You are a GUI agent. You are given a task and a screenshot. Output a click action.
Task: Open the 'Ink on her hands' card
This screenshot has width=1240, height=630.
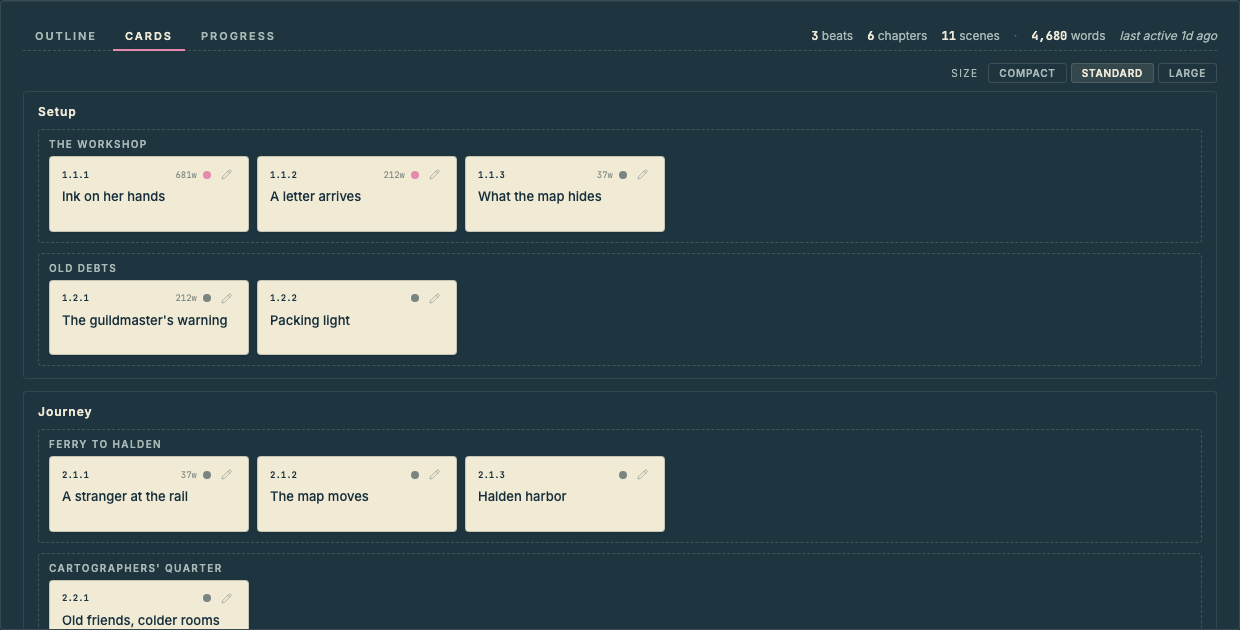pyautogui.click(x=149, y=194)
